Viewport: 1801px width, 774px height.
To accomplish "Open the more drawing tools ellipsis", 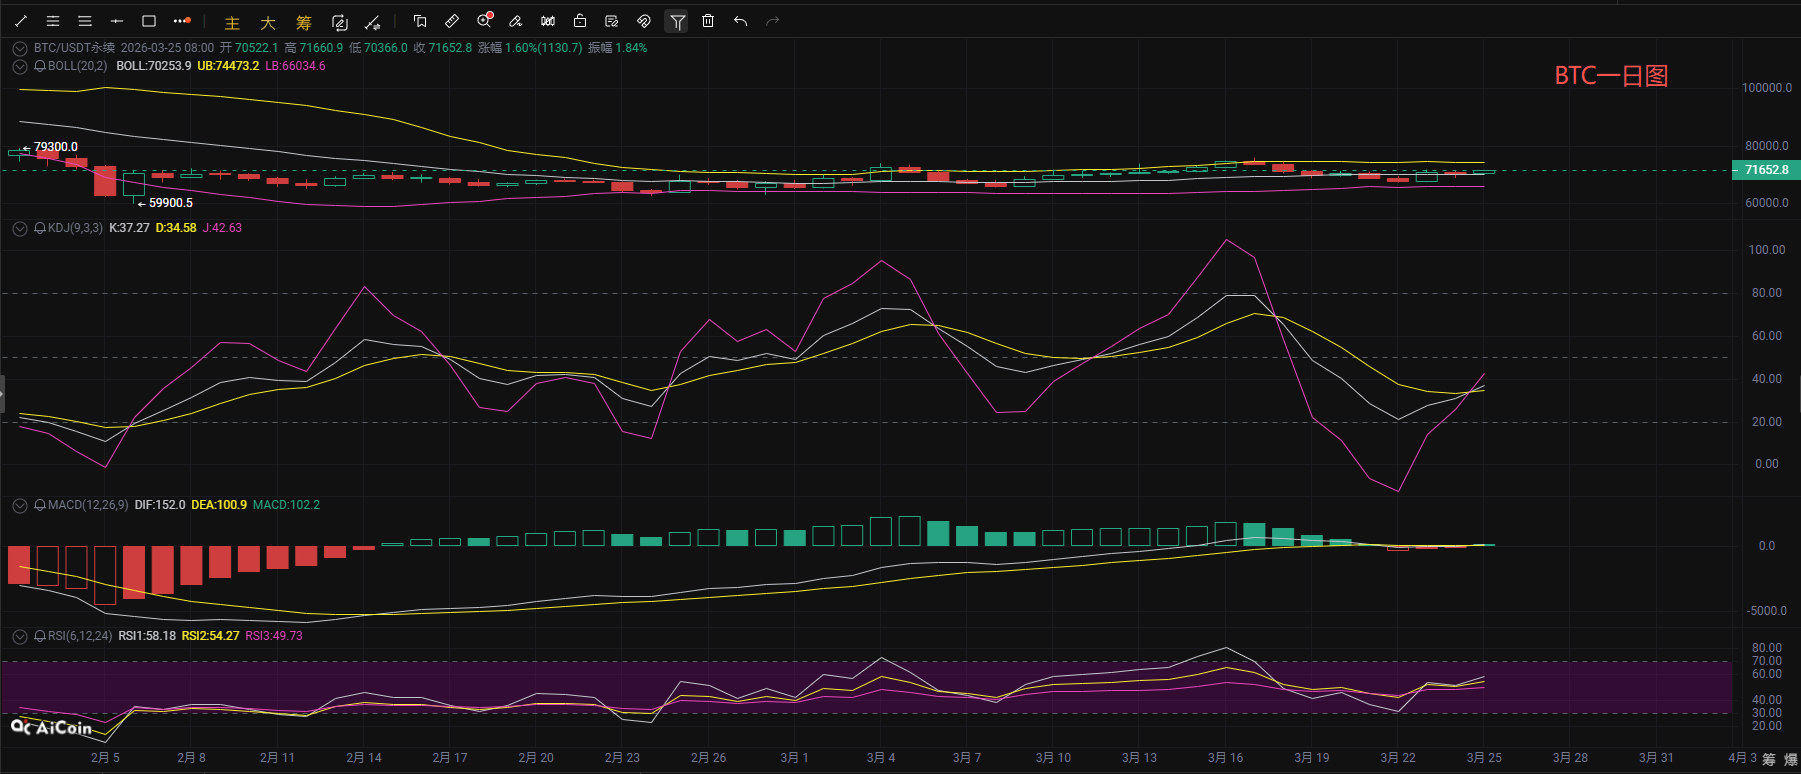I will (181, 21).
